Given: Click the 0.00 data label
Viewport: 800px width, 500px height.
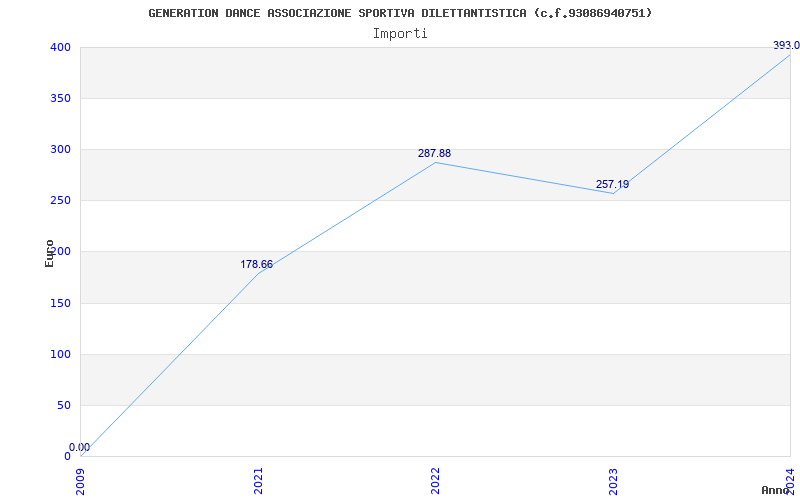Looking at the screenshot, I should point(80,447).
